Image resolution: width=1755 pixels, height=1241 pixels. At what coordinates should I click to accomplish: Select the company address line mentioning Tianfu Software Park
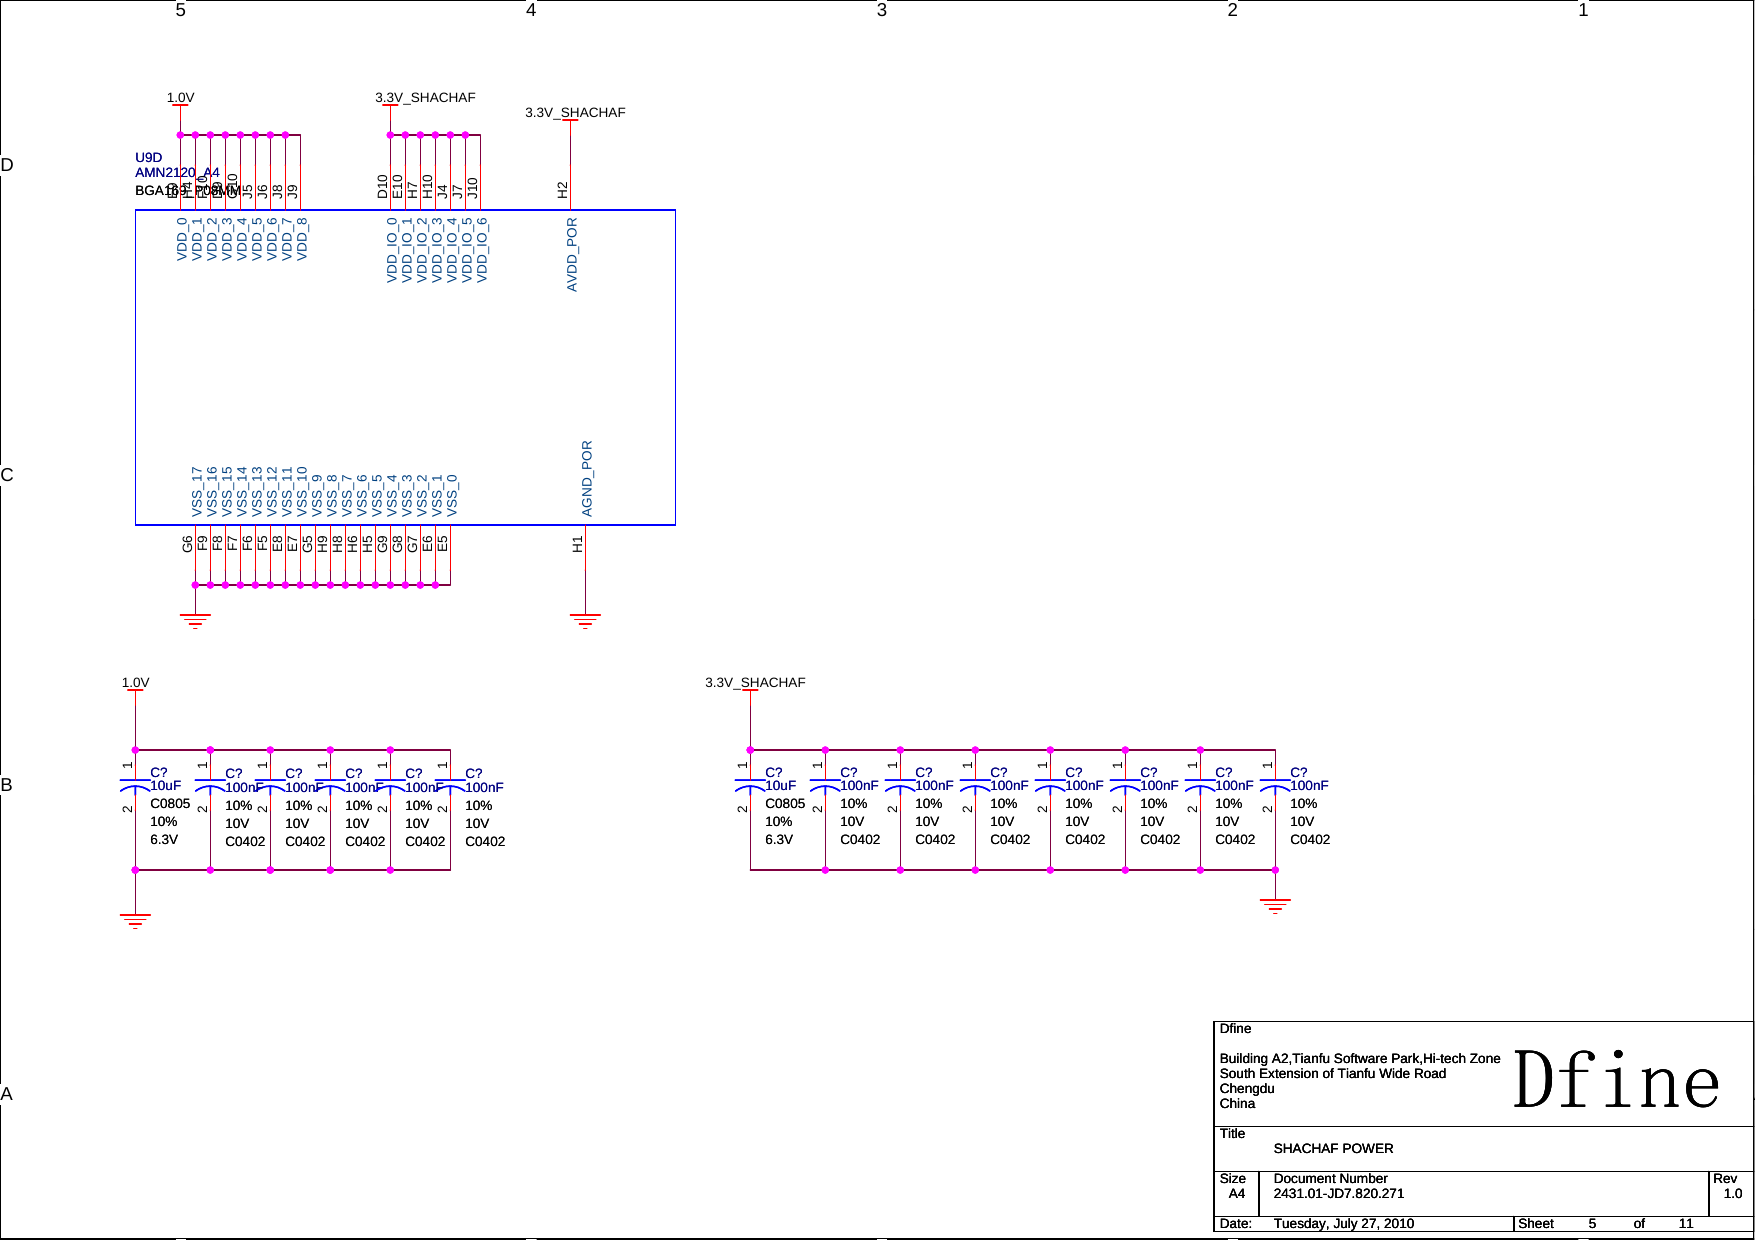[1360, 1059]
